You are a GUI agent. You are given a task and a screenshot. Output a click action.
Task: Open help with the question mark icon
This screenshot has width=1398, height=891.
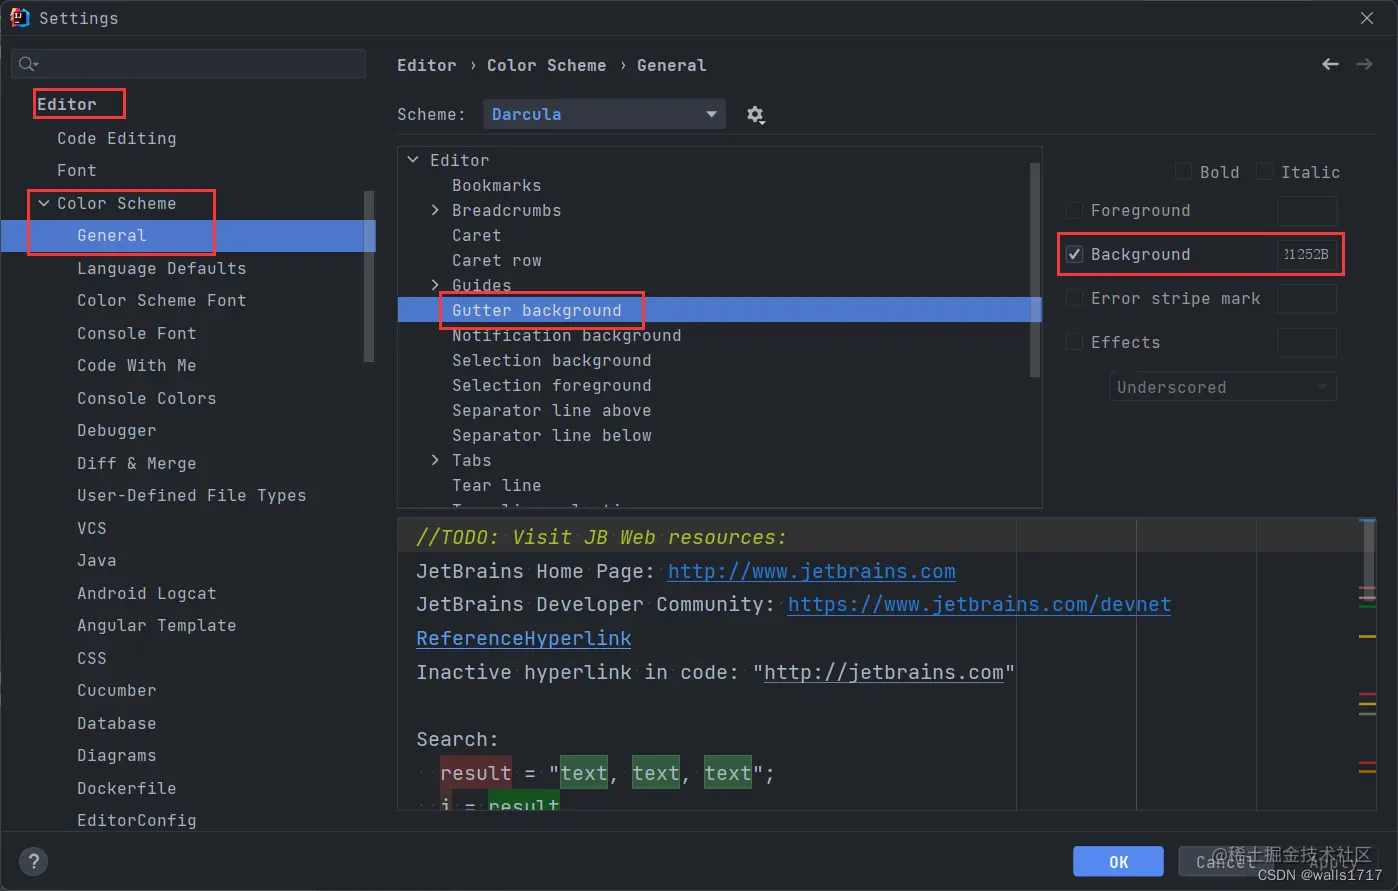click(x=34, y=861)
